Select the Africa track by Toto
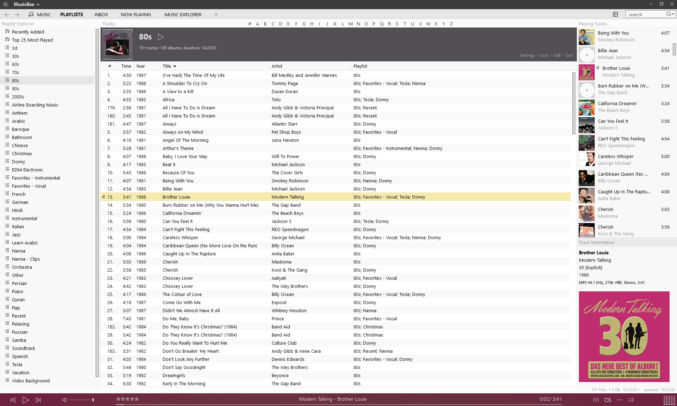This screenshot has height=406, width=677. pos(335,100)
